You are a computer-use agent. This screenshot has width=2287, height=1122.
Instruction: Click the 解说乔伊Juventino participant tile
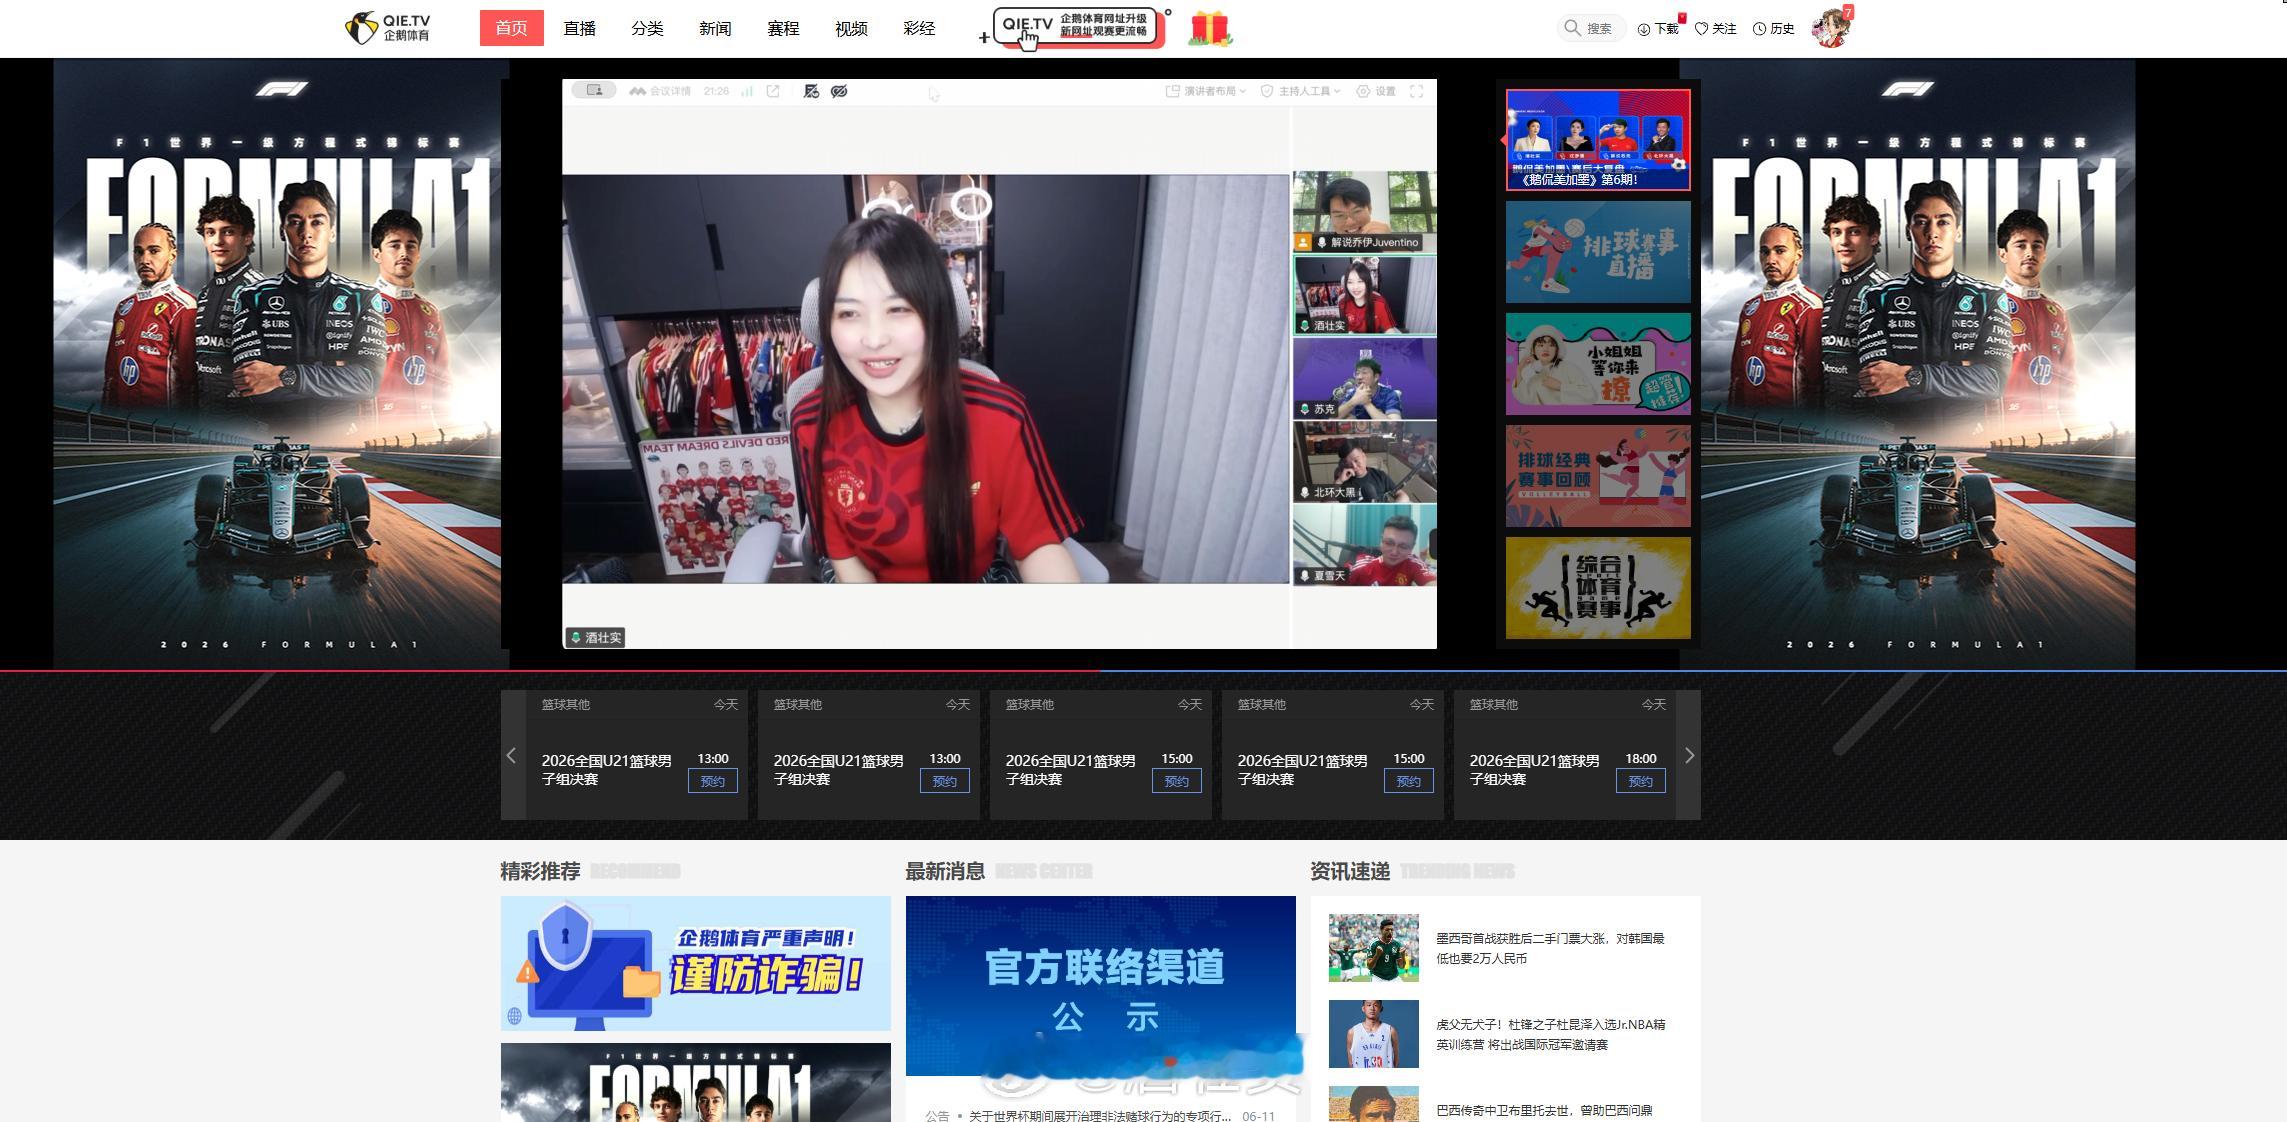[x=1364, y=211]
